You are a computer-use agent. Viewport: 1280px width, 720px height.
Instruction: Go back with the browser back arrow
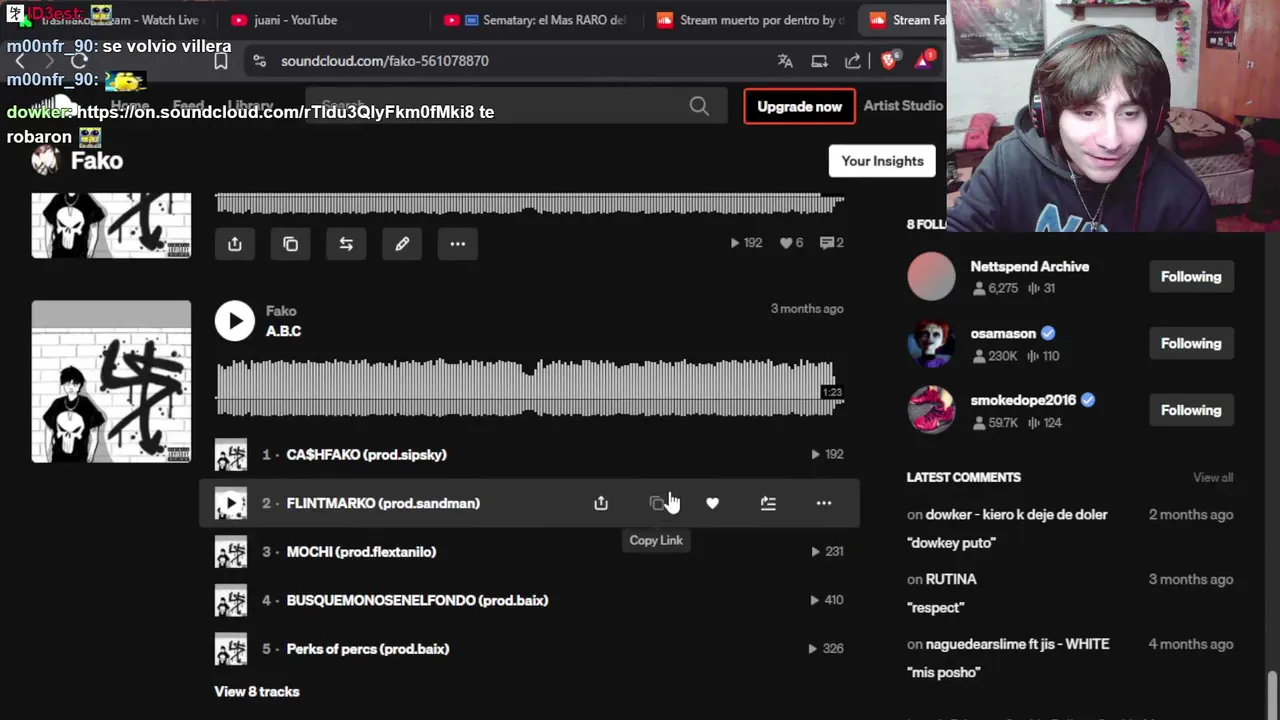pos(19,61)
